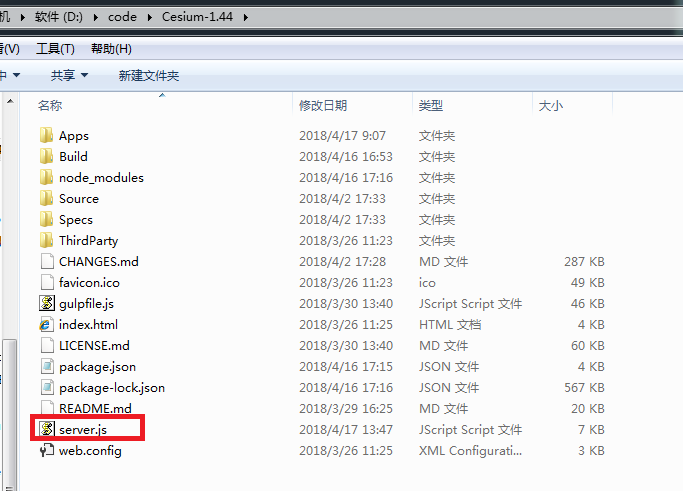This screenshot has width=683, height=491.
Task: Go to the code folder breadcrumb
Action: click(x=122, y=17)
